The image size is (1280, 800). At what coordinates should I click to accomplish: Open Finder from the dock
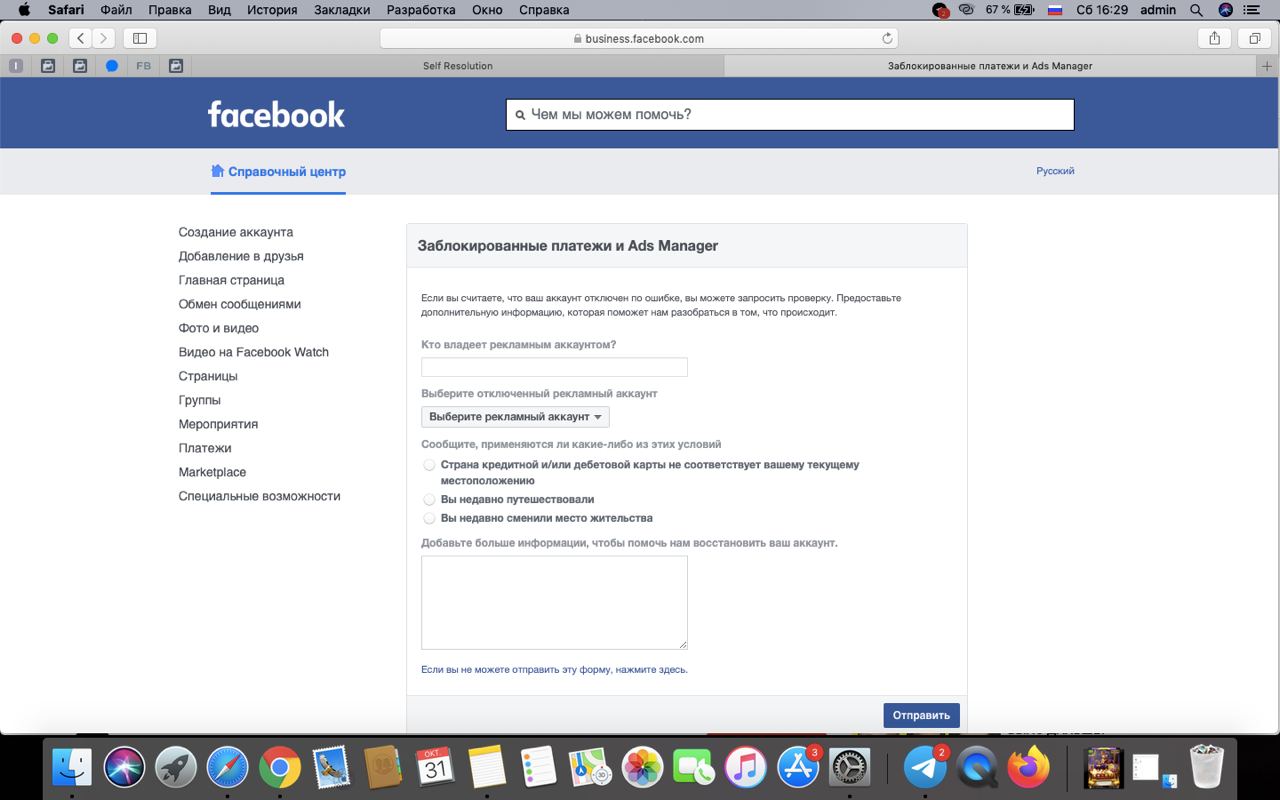[72, 768]
